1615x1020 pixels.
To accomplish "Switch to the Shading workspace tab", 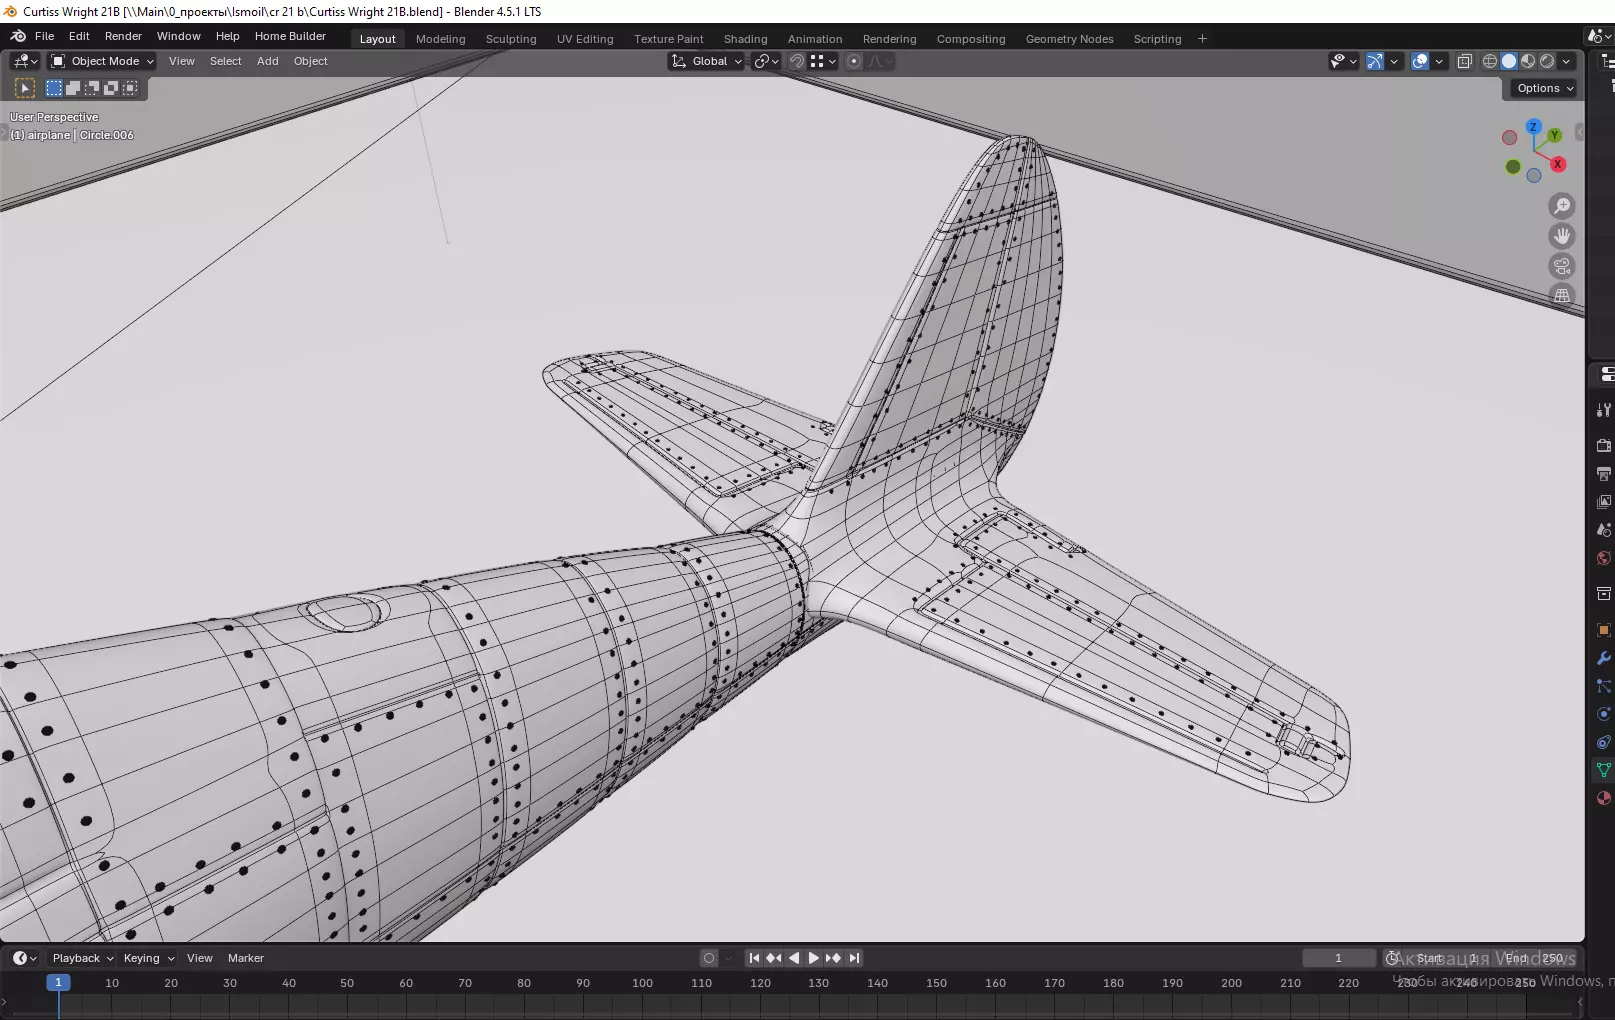I will pyautogui.click(x=746, y=39).
